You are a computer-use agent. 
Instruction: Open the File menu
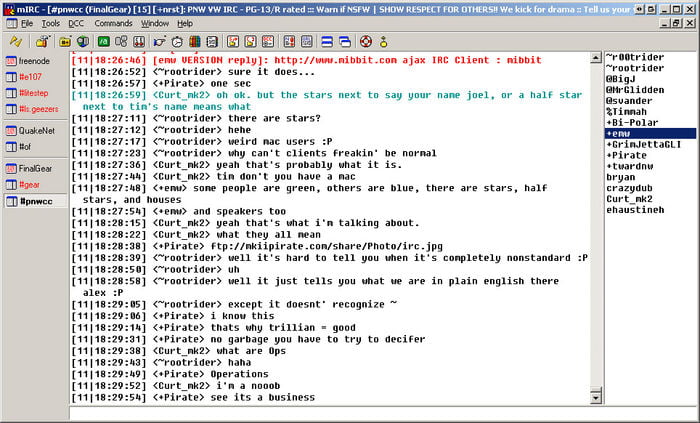26,23
